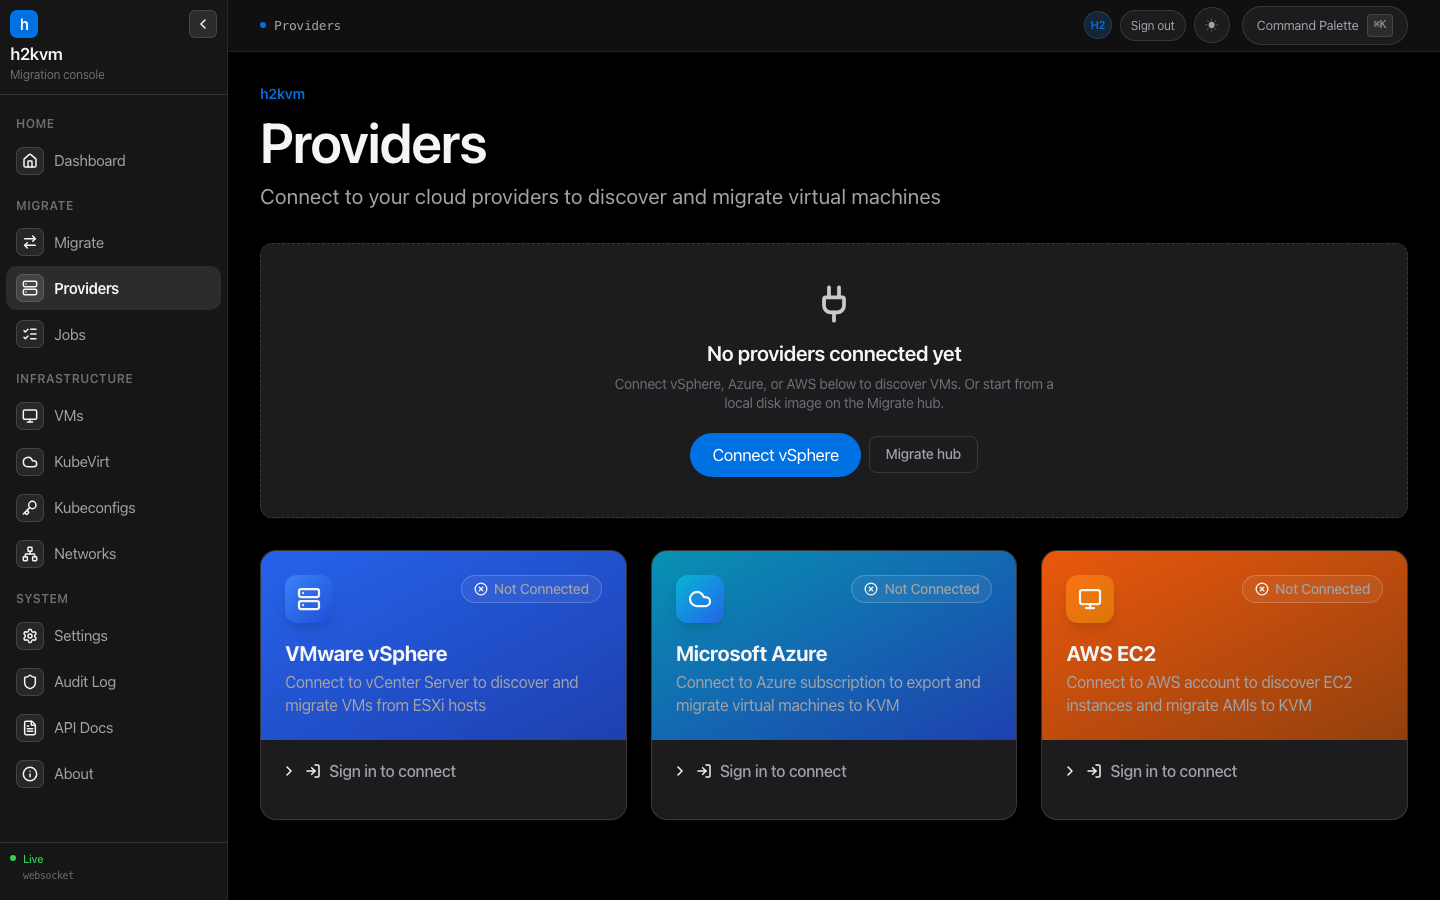Screen dimensions: 1440x900
Task: Click the plug icon in empty state
Action: (x=834, y=304)
